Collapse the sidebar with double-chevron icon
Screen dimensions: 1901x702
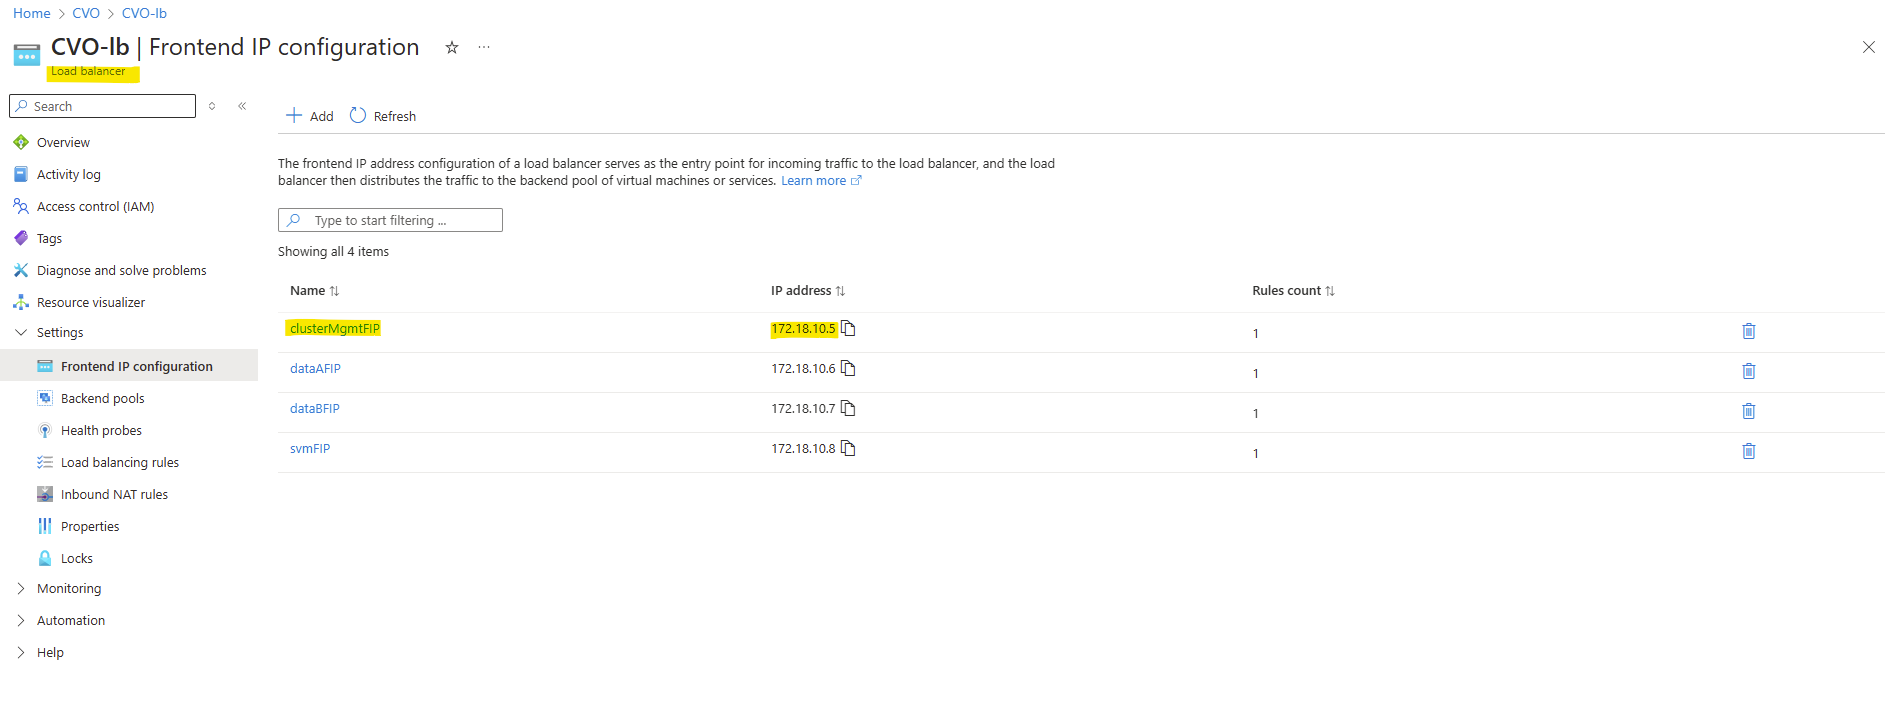tap(242, 106)
